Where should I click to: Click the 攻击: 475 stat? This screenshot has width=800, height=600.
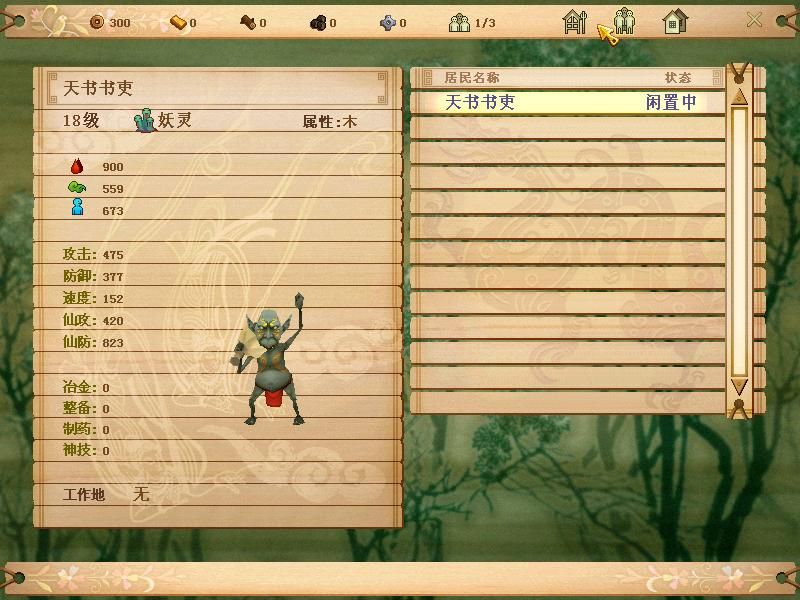[x=93, y=254]
